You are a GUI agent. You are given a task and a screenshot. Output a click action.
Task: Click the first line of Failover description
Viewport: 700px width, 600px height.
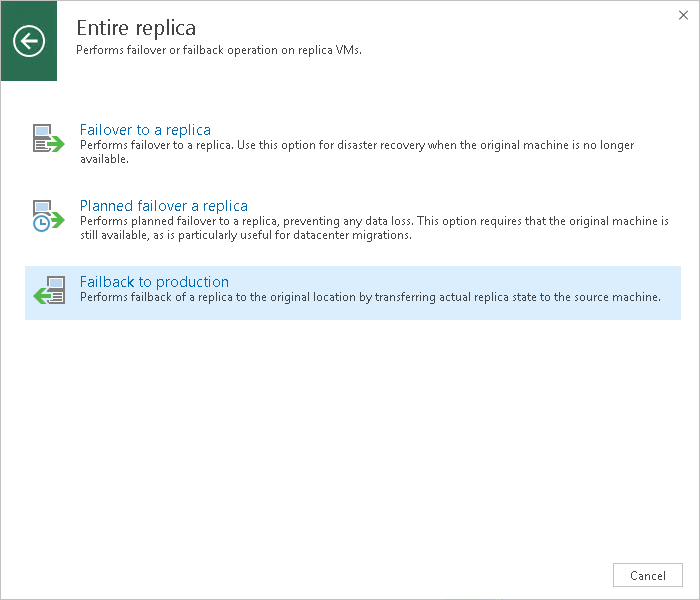[356, 145]
